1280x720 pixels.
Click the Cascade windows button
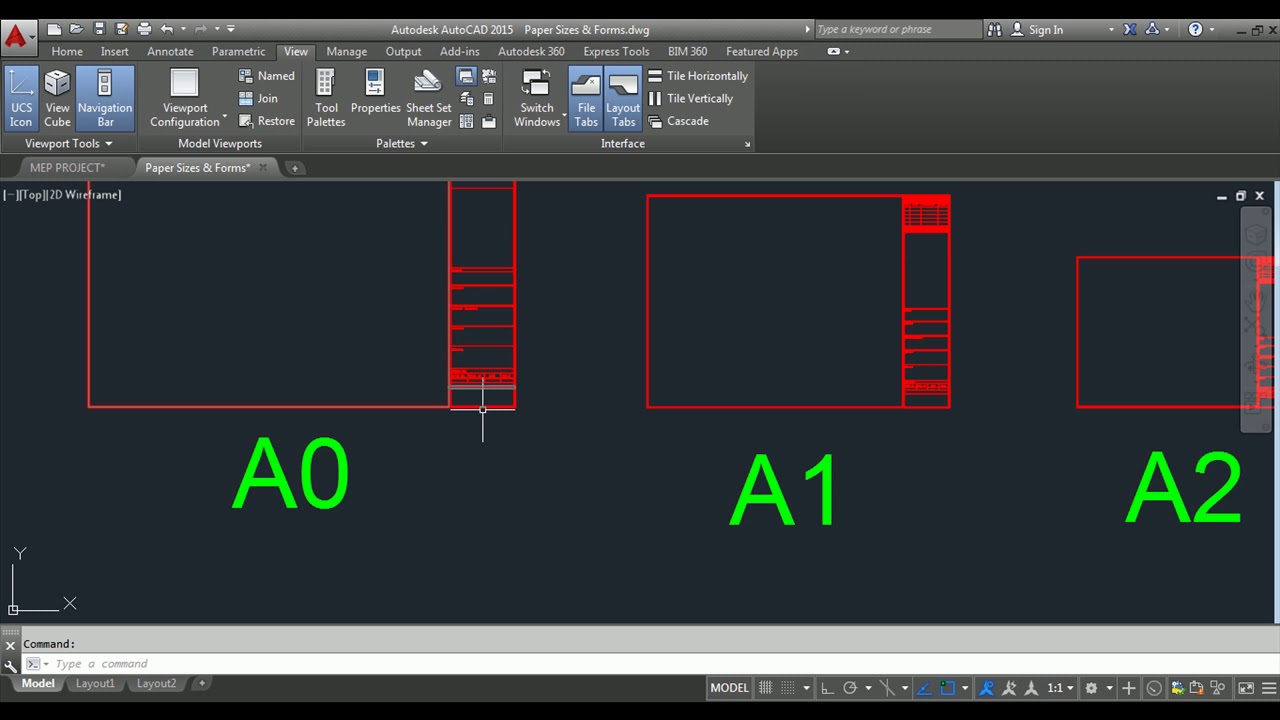tap(678, 121)
